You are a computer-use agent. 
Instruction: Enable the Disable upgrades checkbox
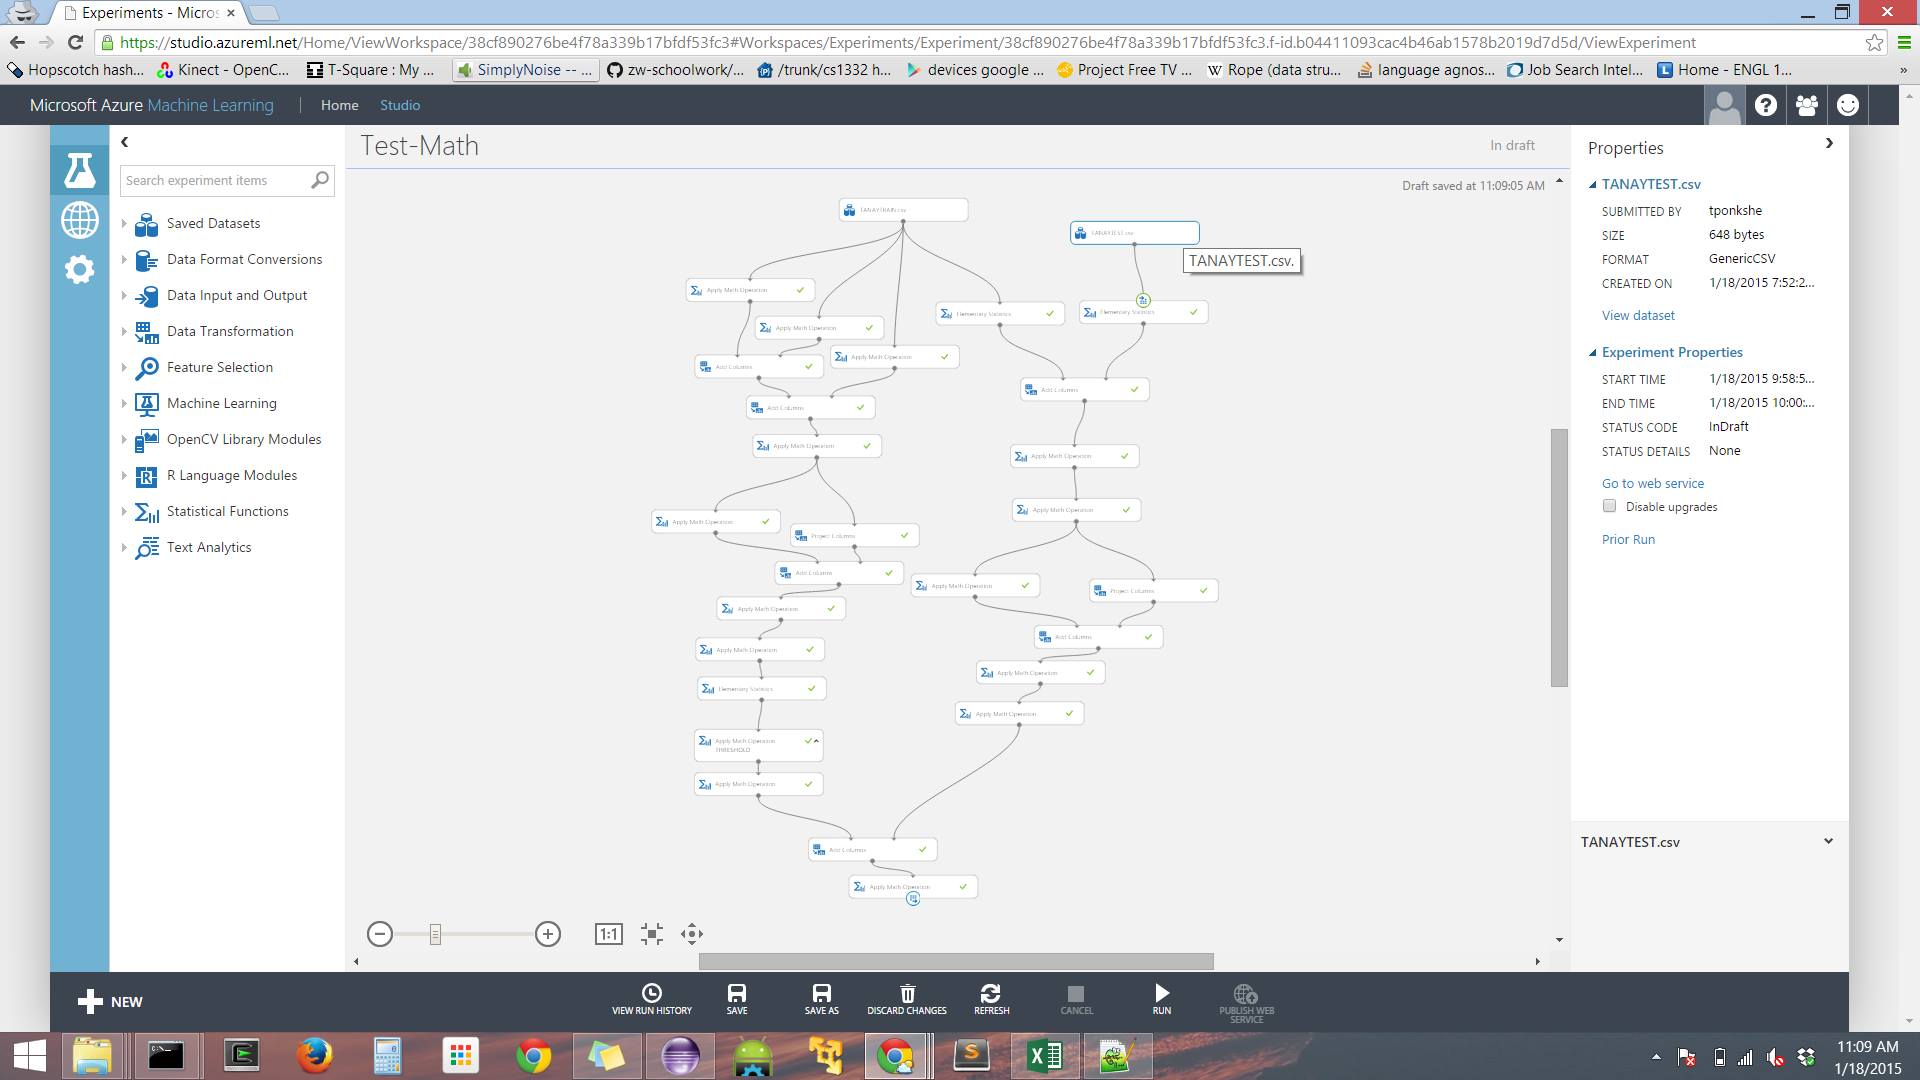1609,506
